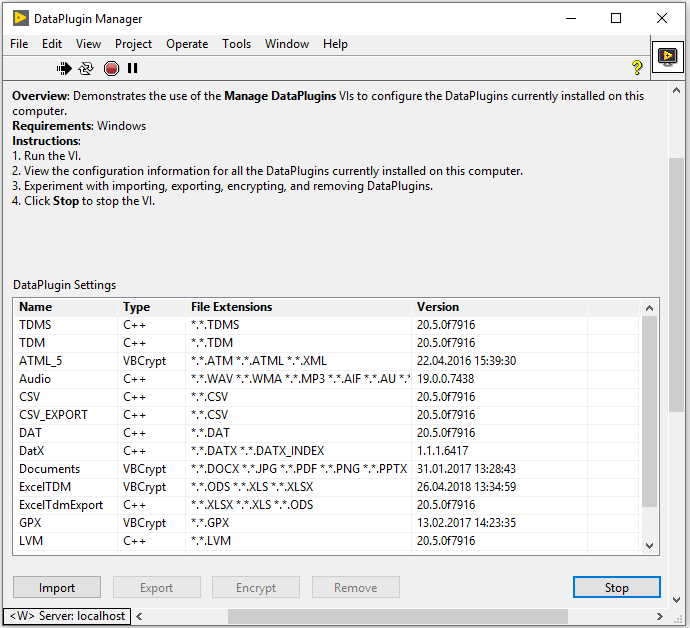
Task: Open the Project menu
Action: point(133,44)
